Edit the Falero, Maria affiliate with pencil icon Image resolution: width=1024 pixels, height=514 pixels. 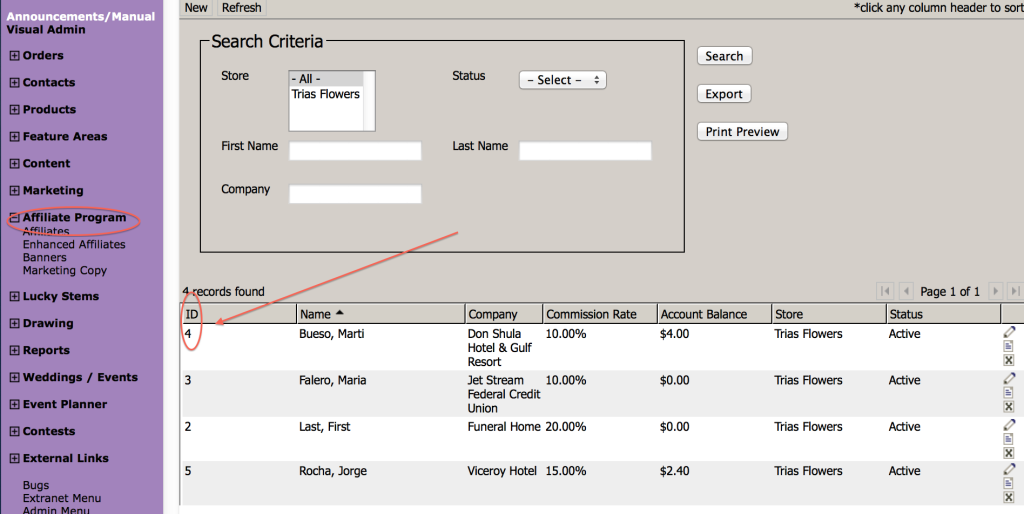pyautogui.click(x=1009, y=378)
